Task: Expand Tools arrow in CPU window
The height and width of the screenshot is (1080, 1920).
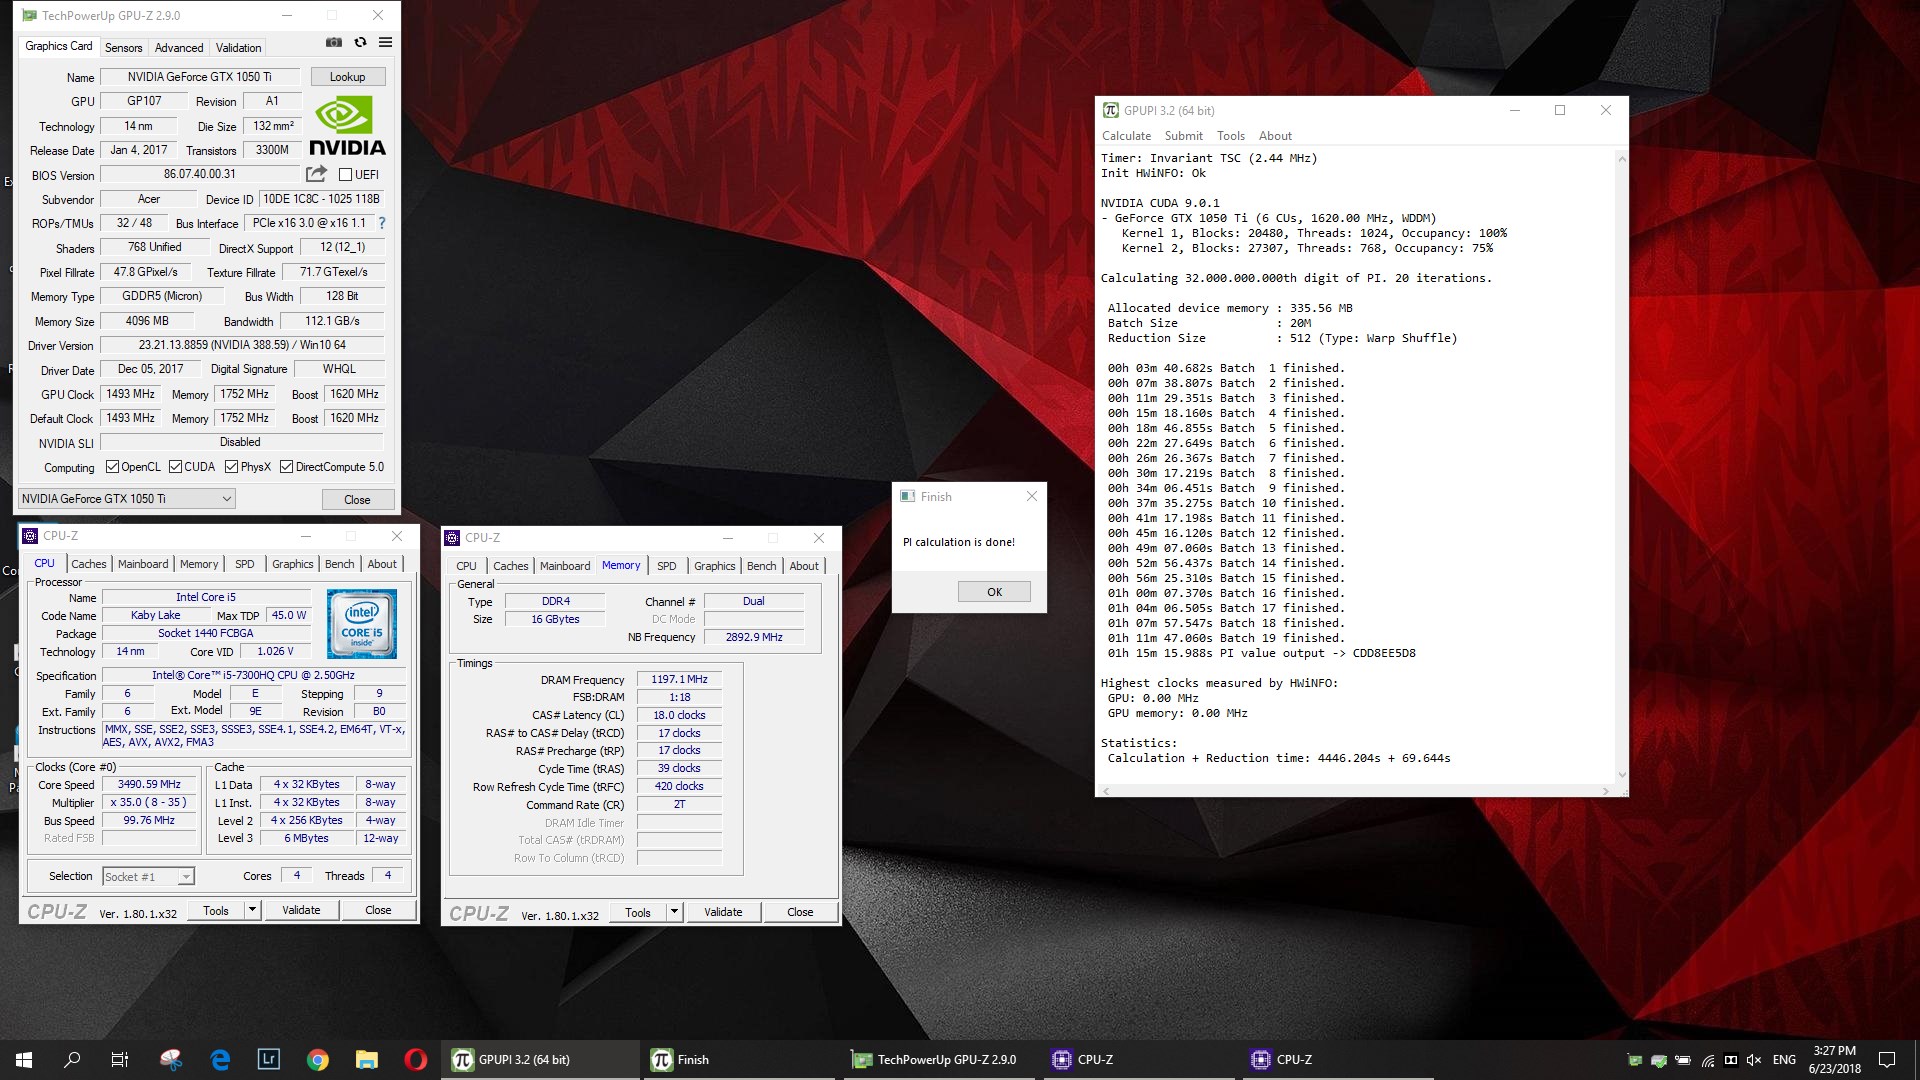Action: click(252, 910)
